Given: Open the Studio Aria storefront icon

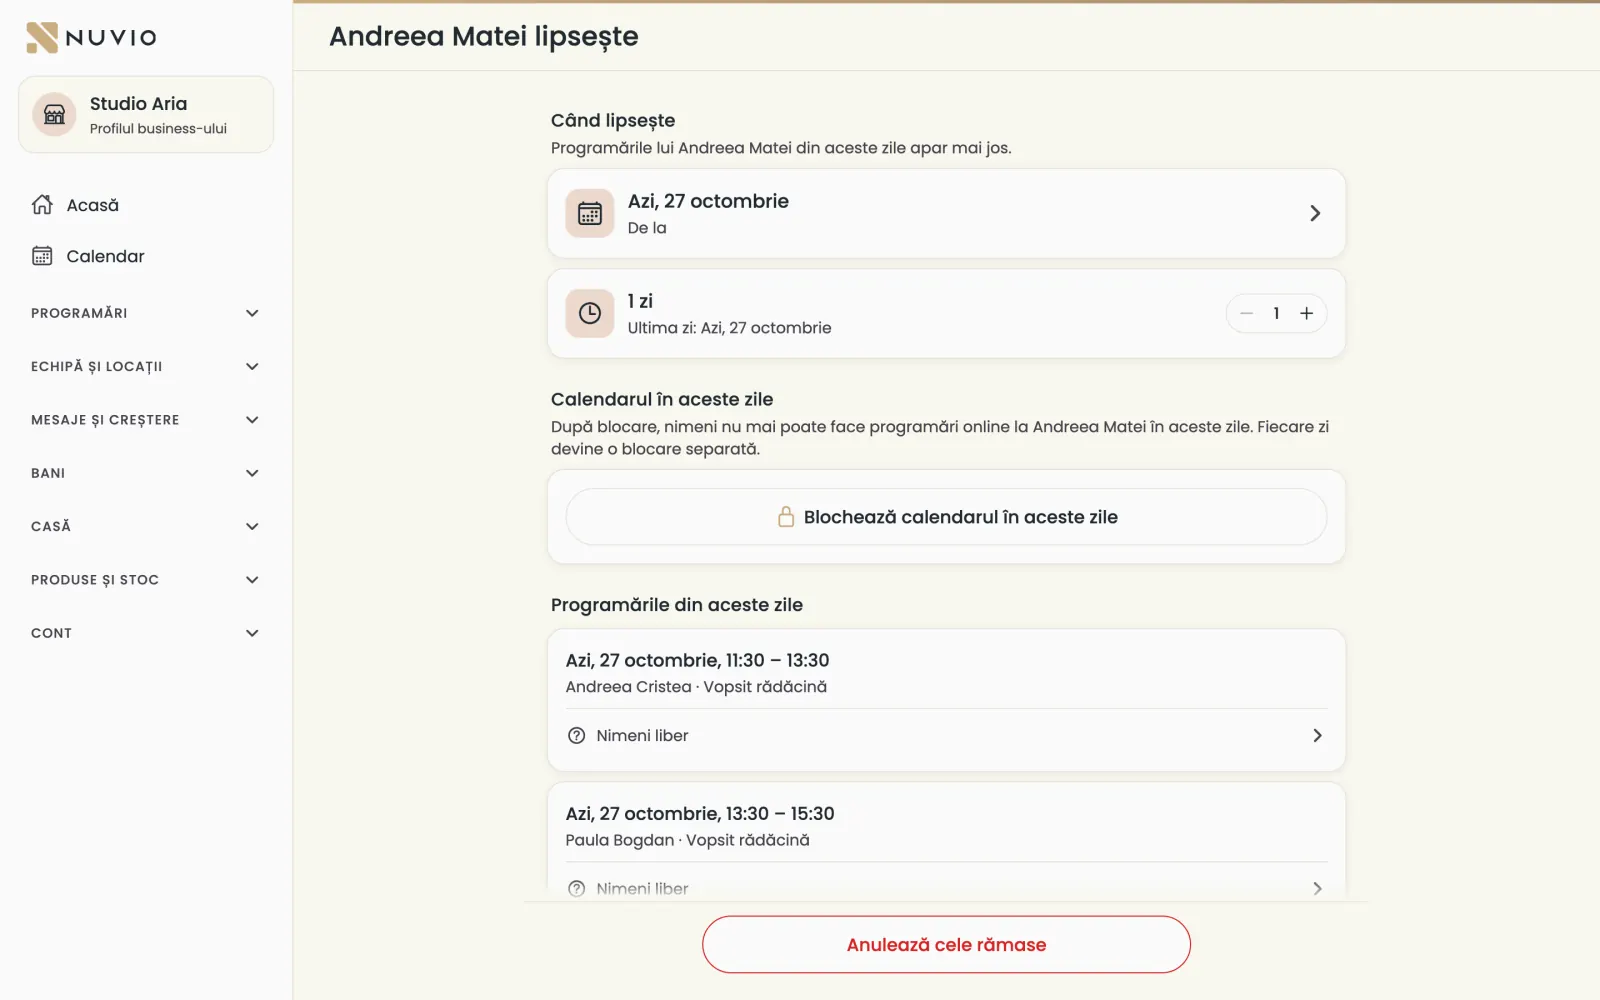Looking at the screenshot, I should [55, 115].
